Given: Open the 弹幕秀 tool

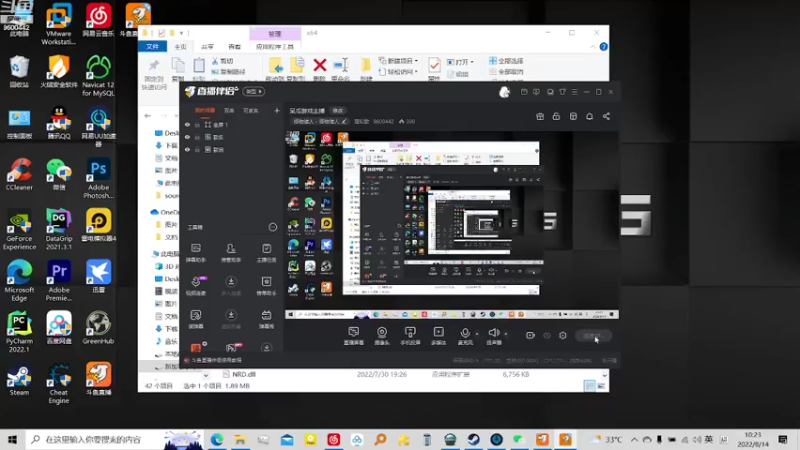Looking at the screenshot, I should click(266, 318).
